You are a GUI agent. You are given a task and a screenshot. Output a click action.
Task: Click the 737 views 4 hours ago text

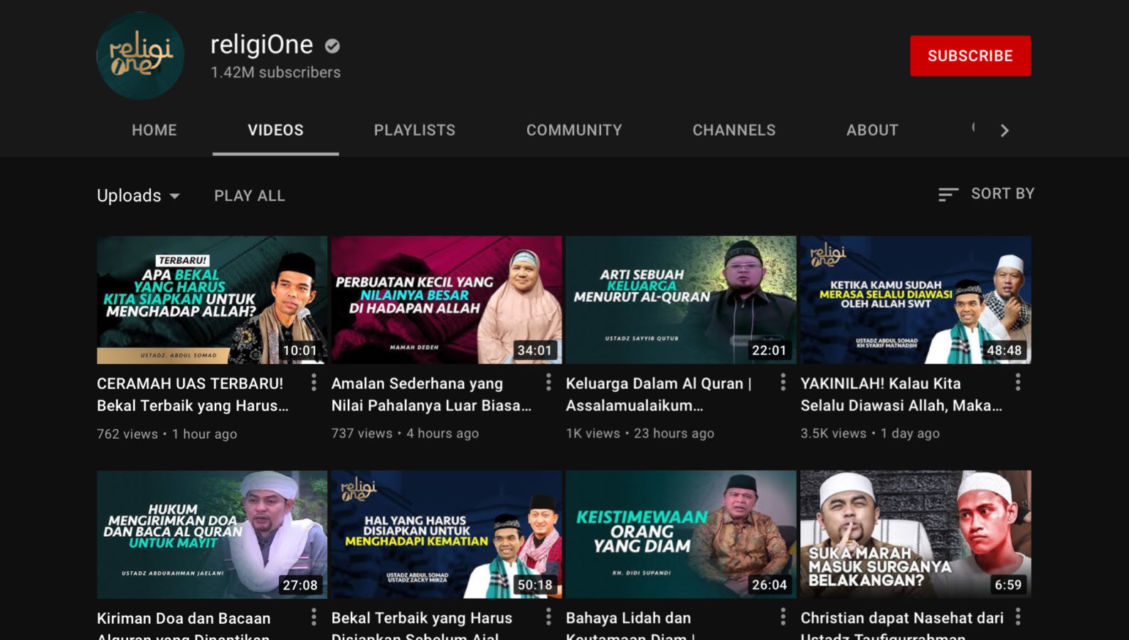pyautogui.click(x=405, y=433)
